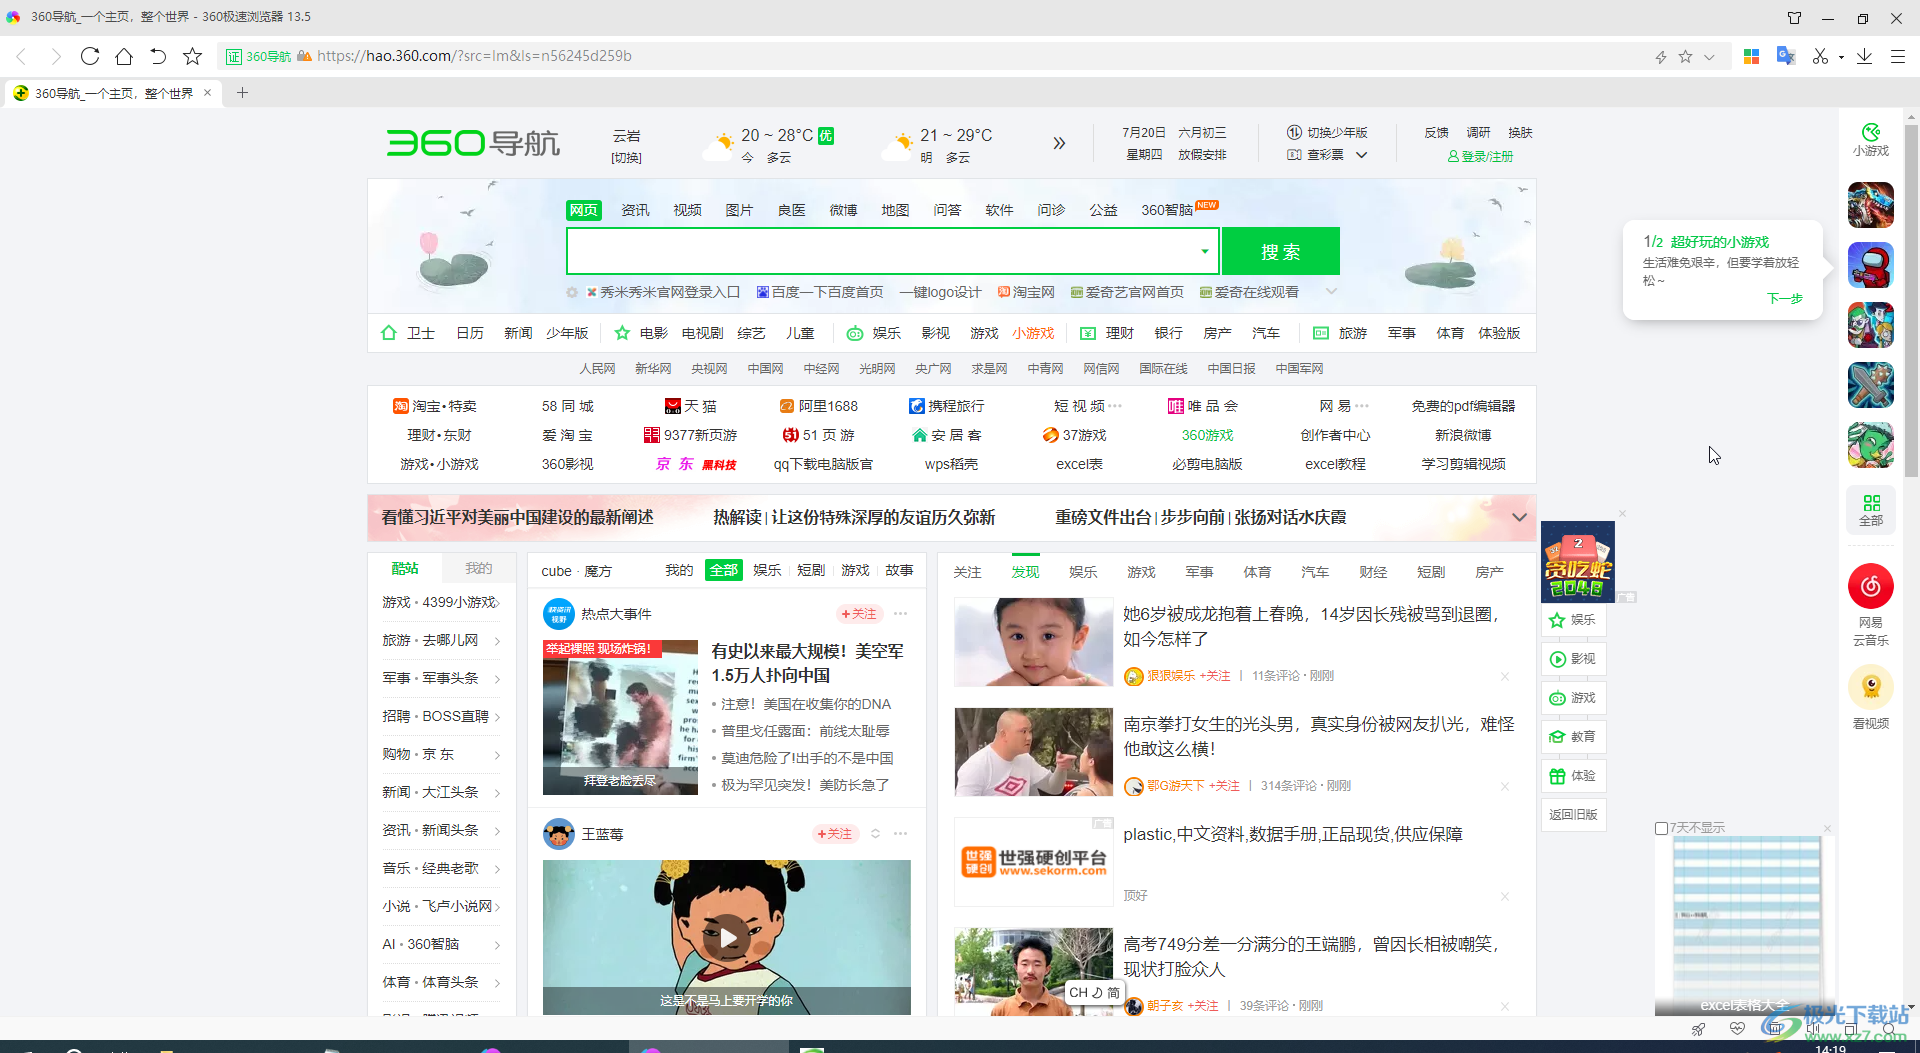Open the crossed swords game icon
Viewport: 1920px width, 1053px height.
(1871, 385)
